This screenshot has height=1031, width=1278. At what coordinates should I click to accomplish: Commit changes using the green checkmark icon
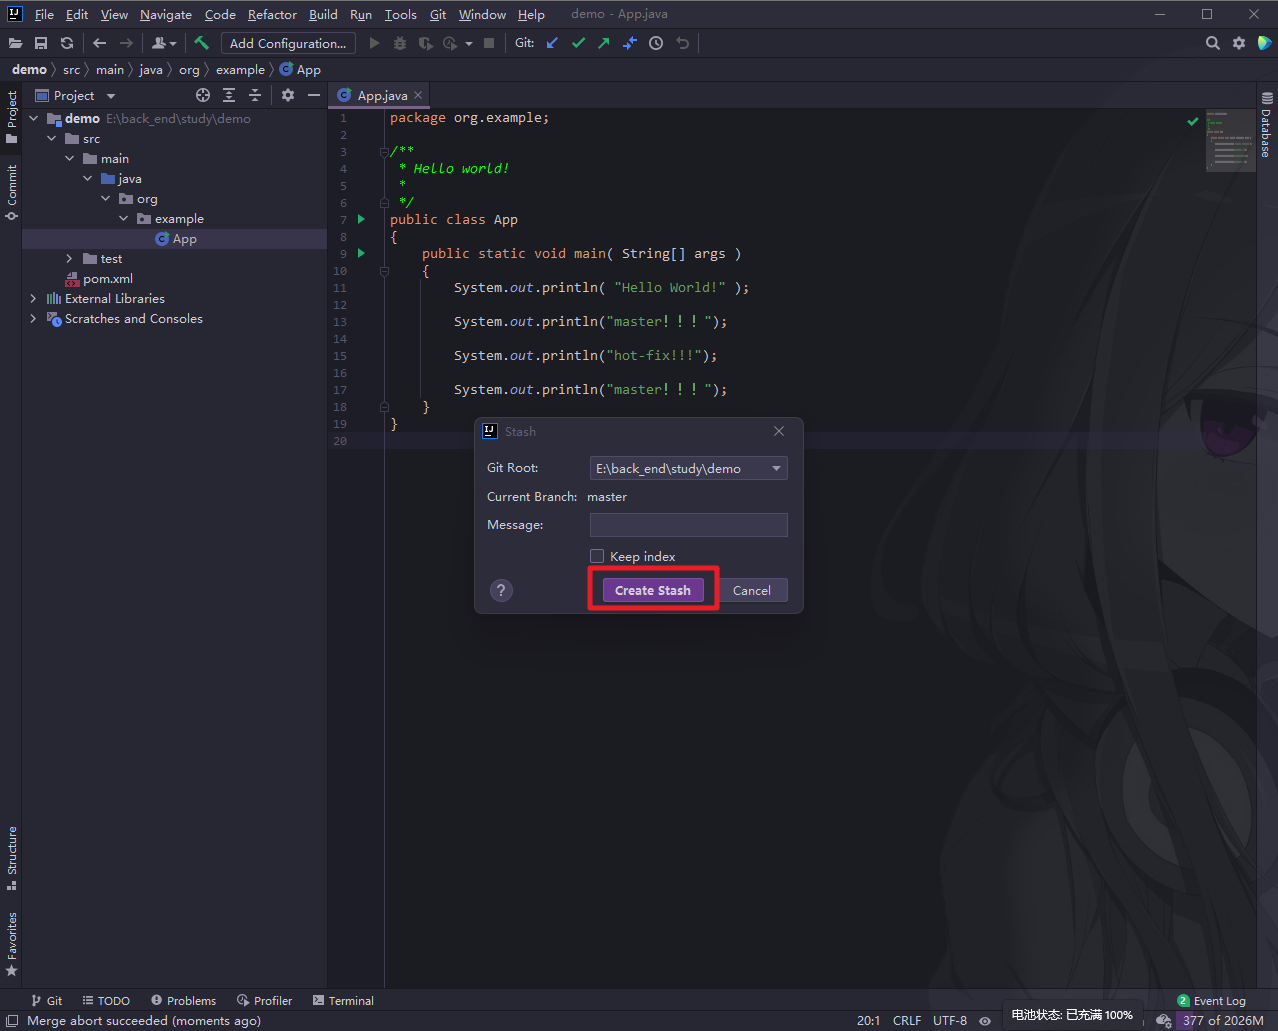click(578, 43)
